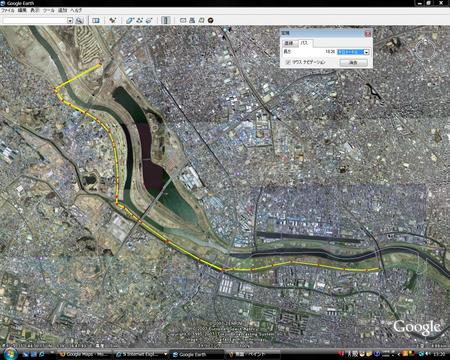The image size is (450, 360).
Task: Click the volume speaker tray icon
Action: coord(428,354)
